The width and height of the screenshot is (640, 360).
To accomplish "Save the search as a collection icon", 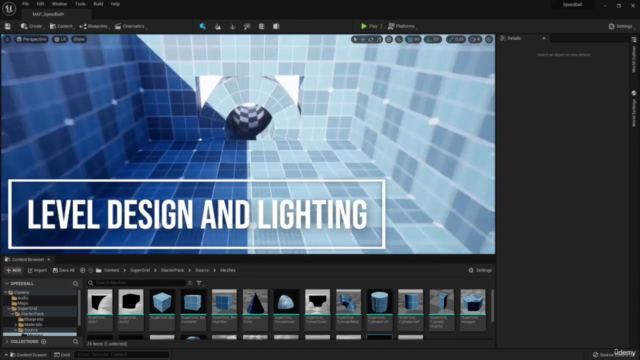I will pos(190,282).
